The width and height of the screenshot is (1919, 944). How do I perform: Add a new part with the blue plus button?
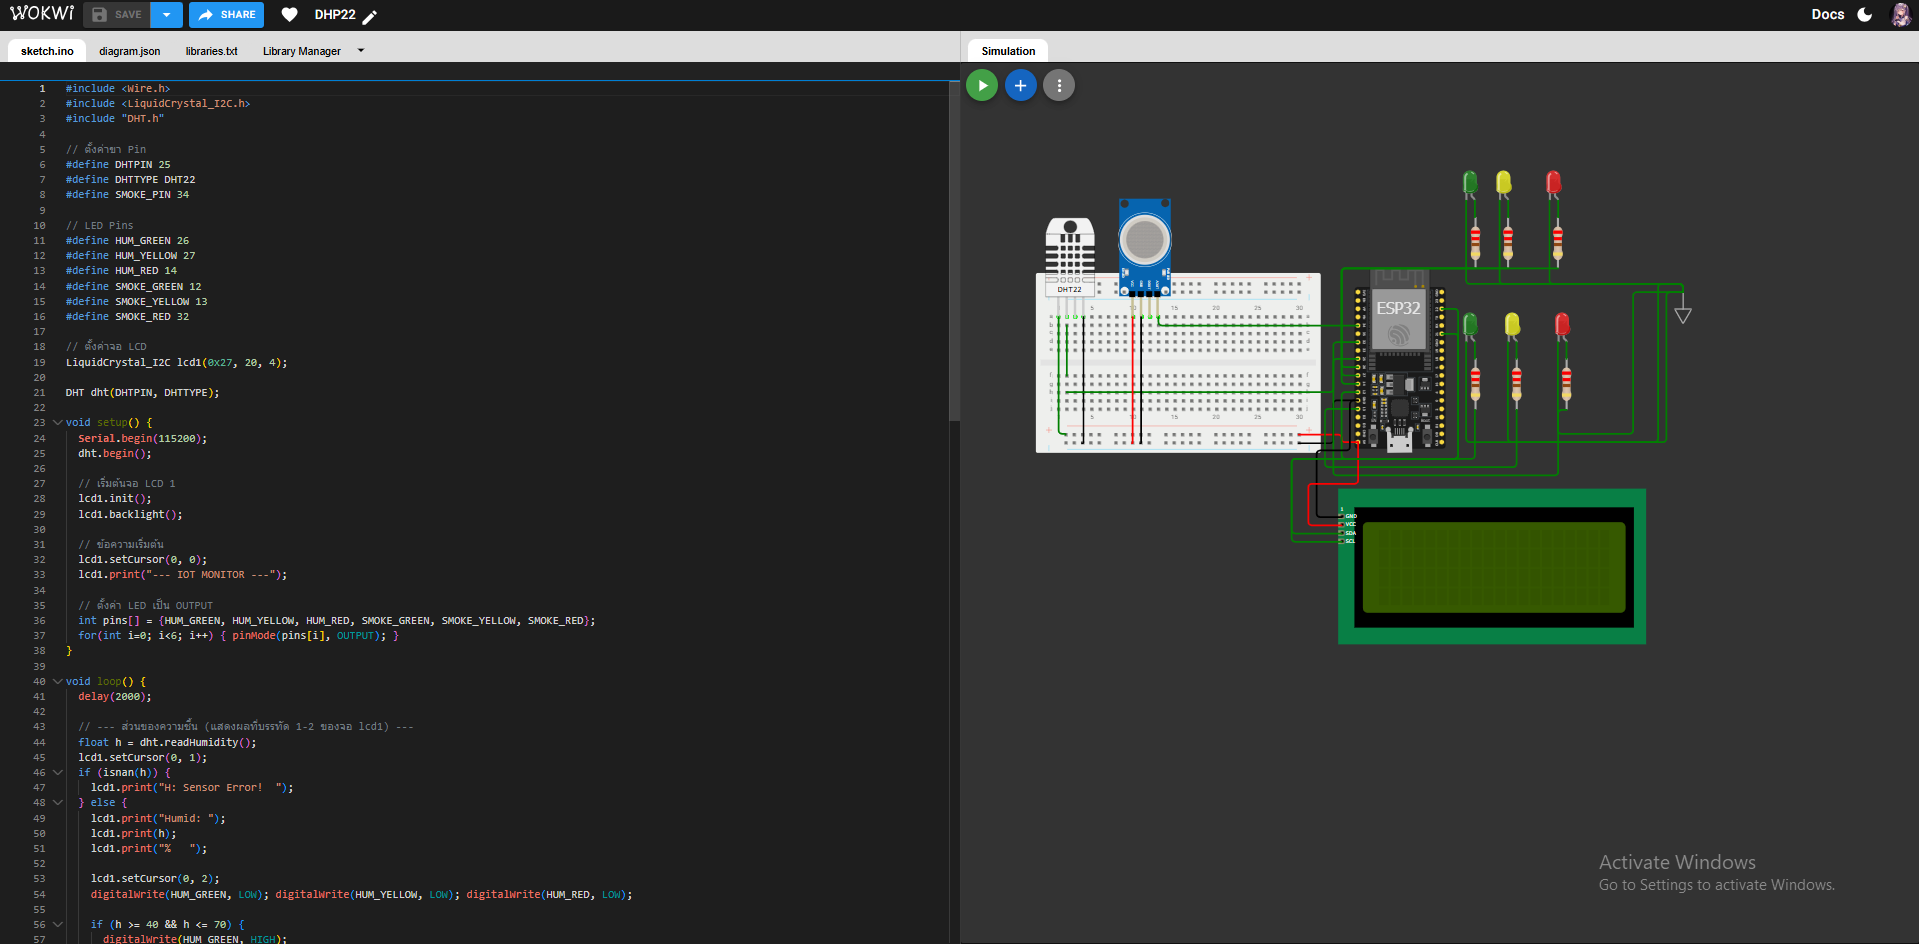point(1020,86)
